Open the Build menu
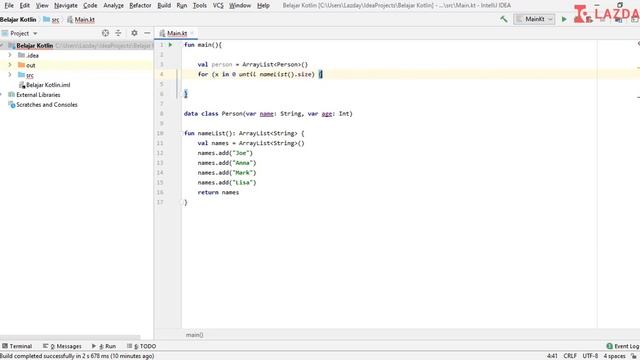 pyautogui.click(x=164, y=5)
